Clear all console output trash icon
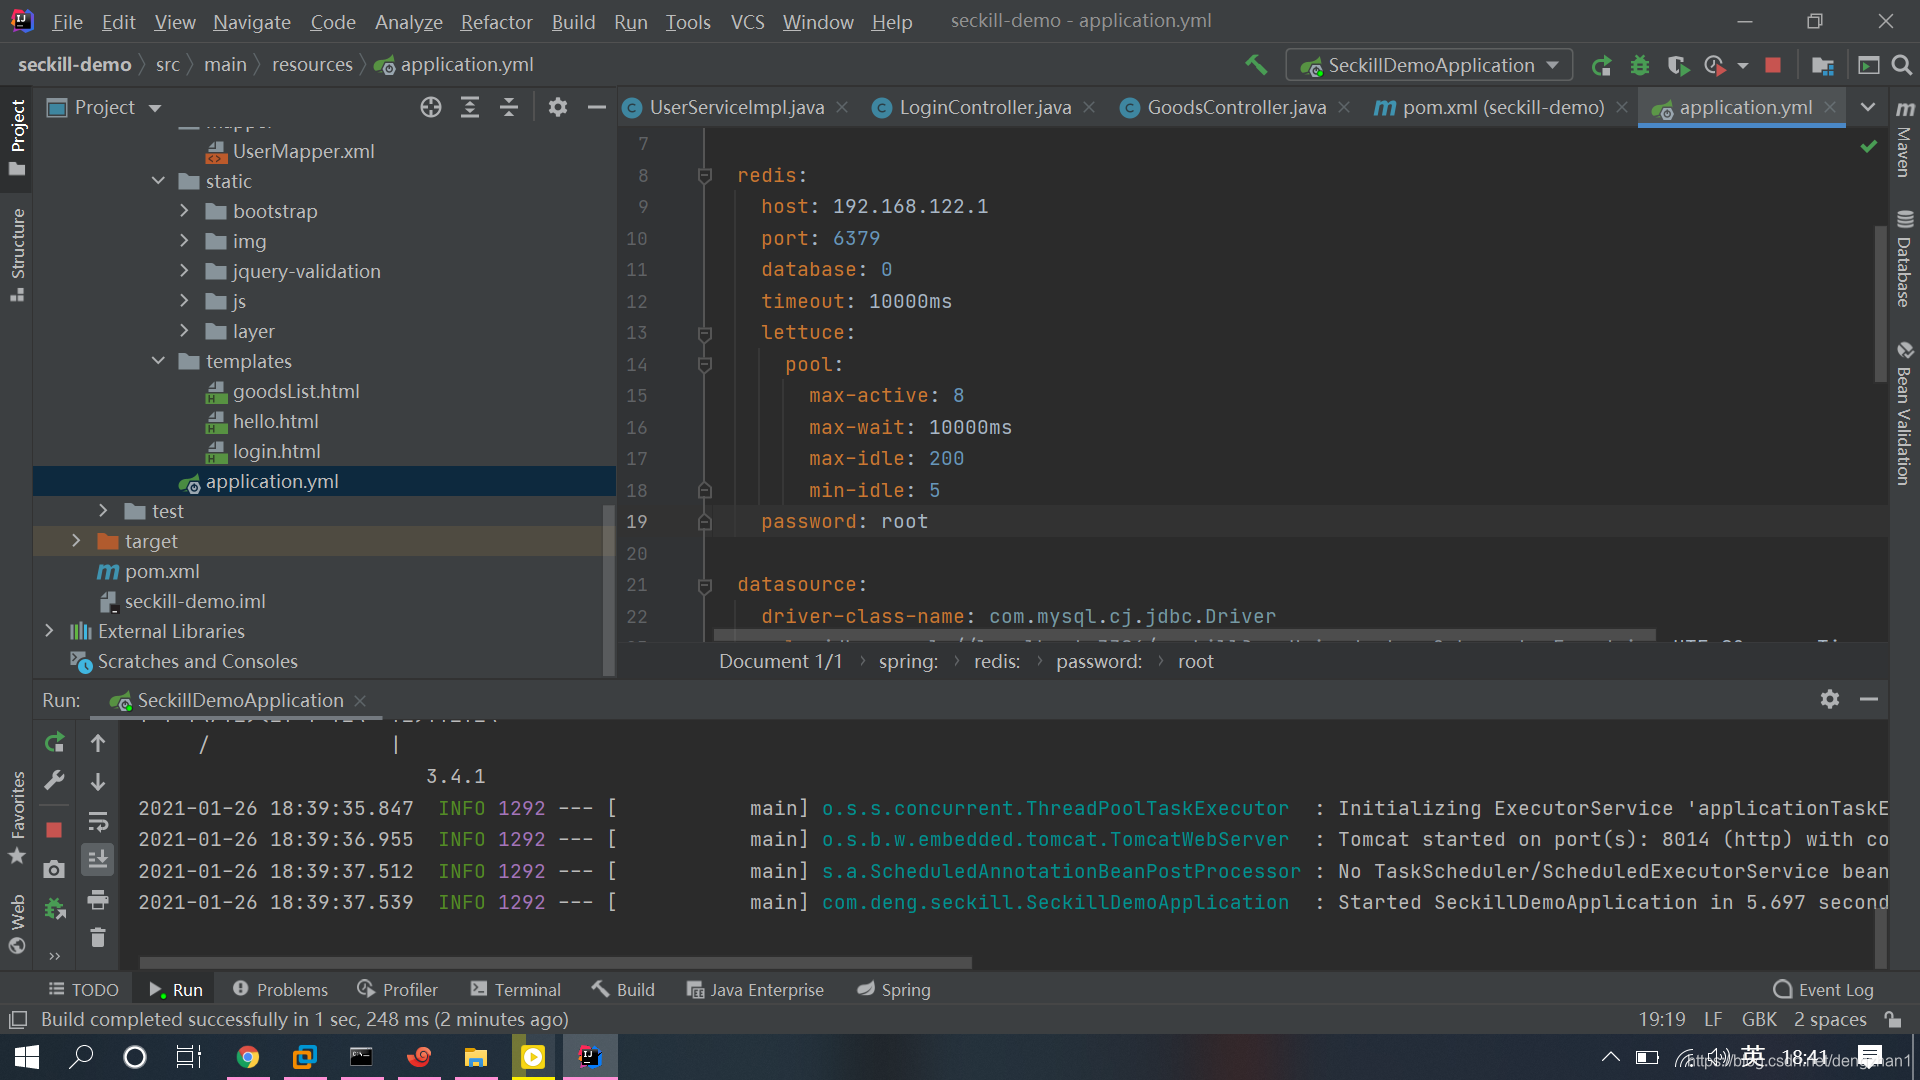 [98, 938]
